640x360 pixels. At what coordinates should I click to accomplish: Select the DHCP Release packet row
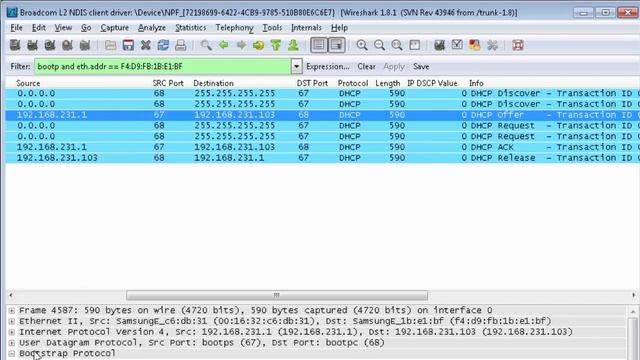(x=322, y=158)
